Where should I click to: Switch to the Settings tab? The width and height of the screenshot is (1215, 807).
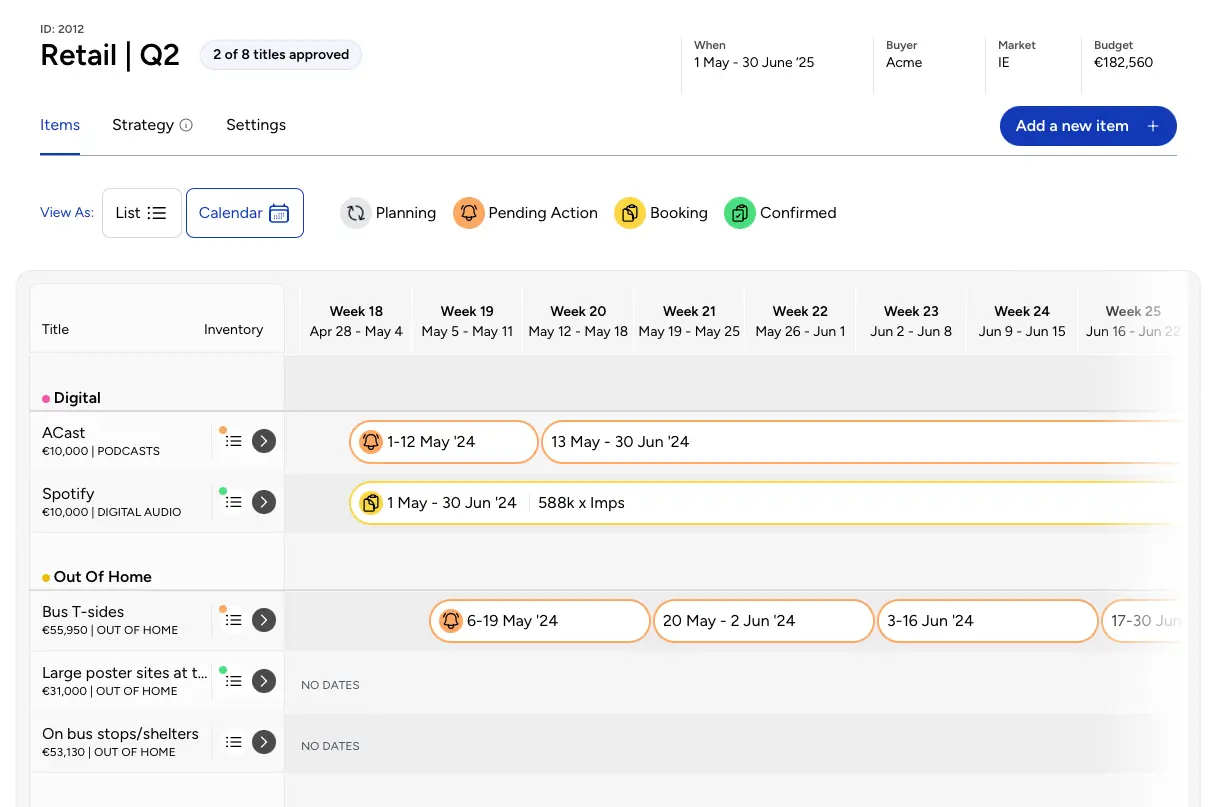point(256,124)
